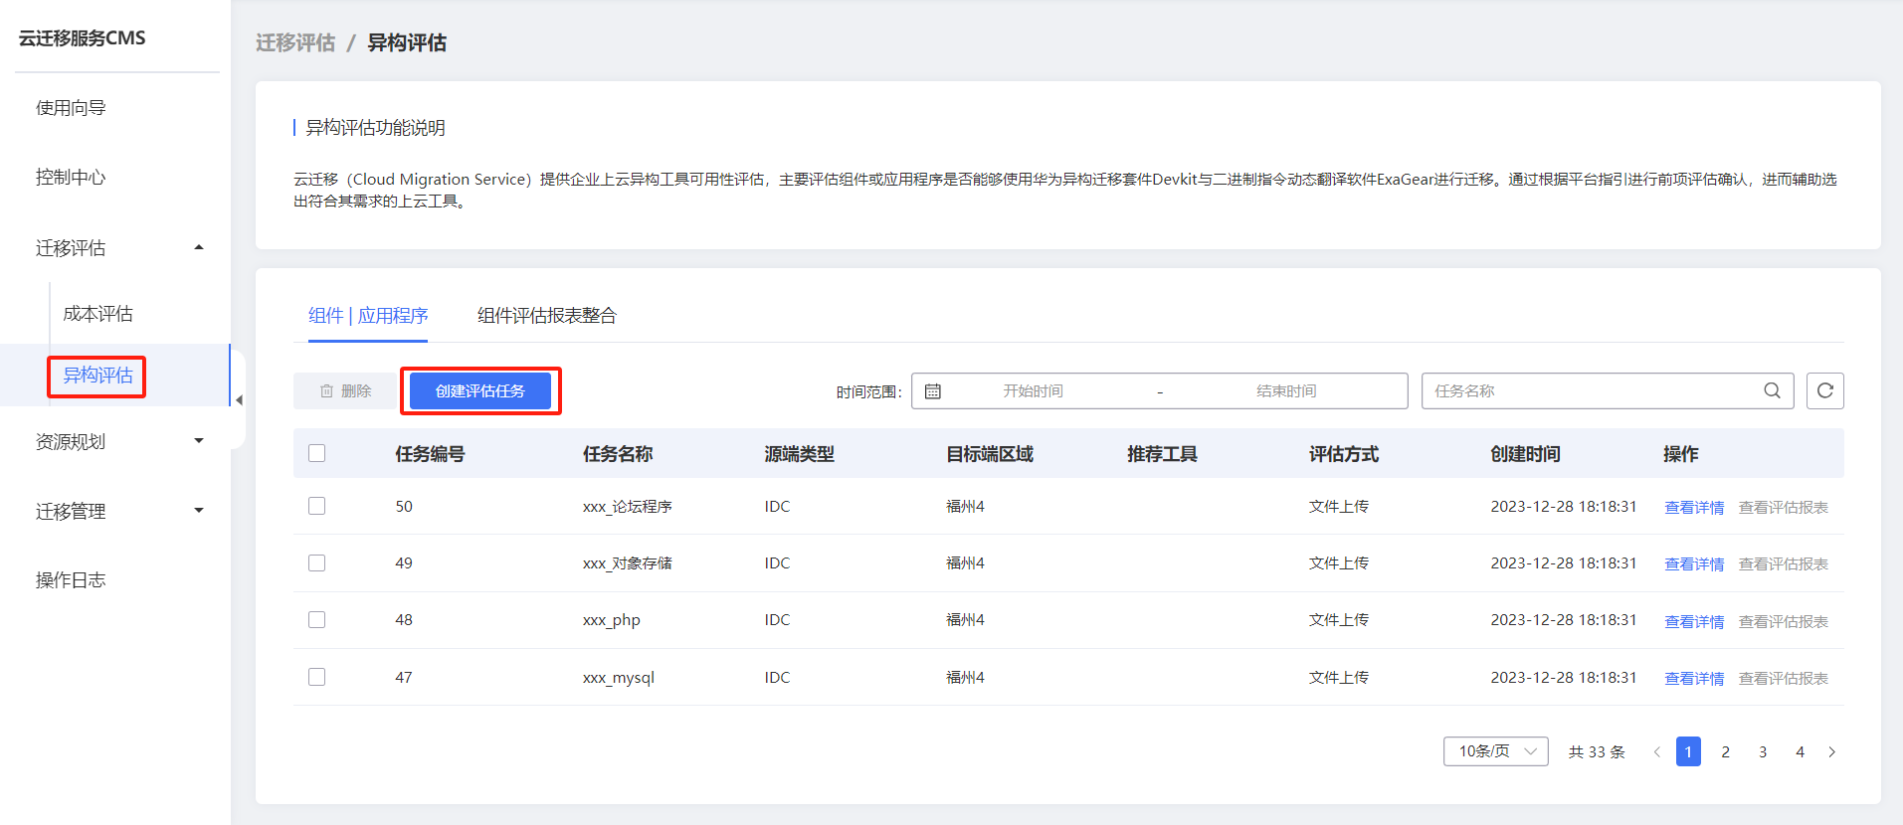Screen dimensions: 1903x825
Task: Check the row for task 47
Action: [x=317, y=677]
